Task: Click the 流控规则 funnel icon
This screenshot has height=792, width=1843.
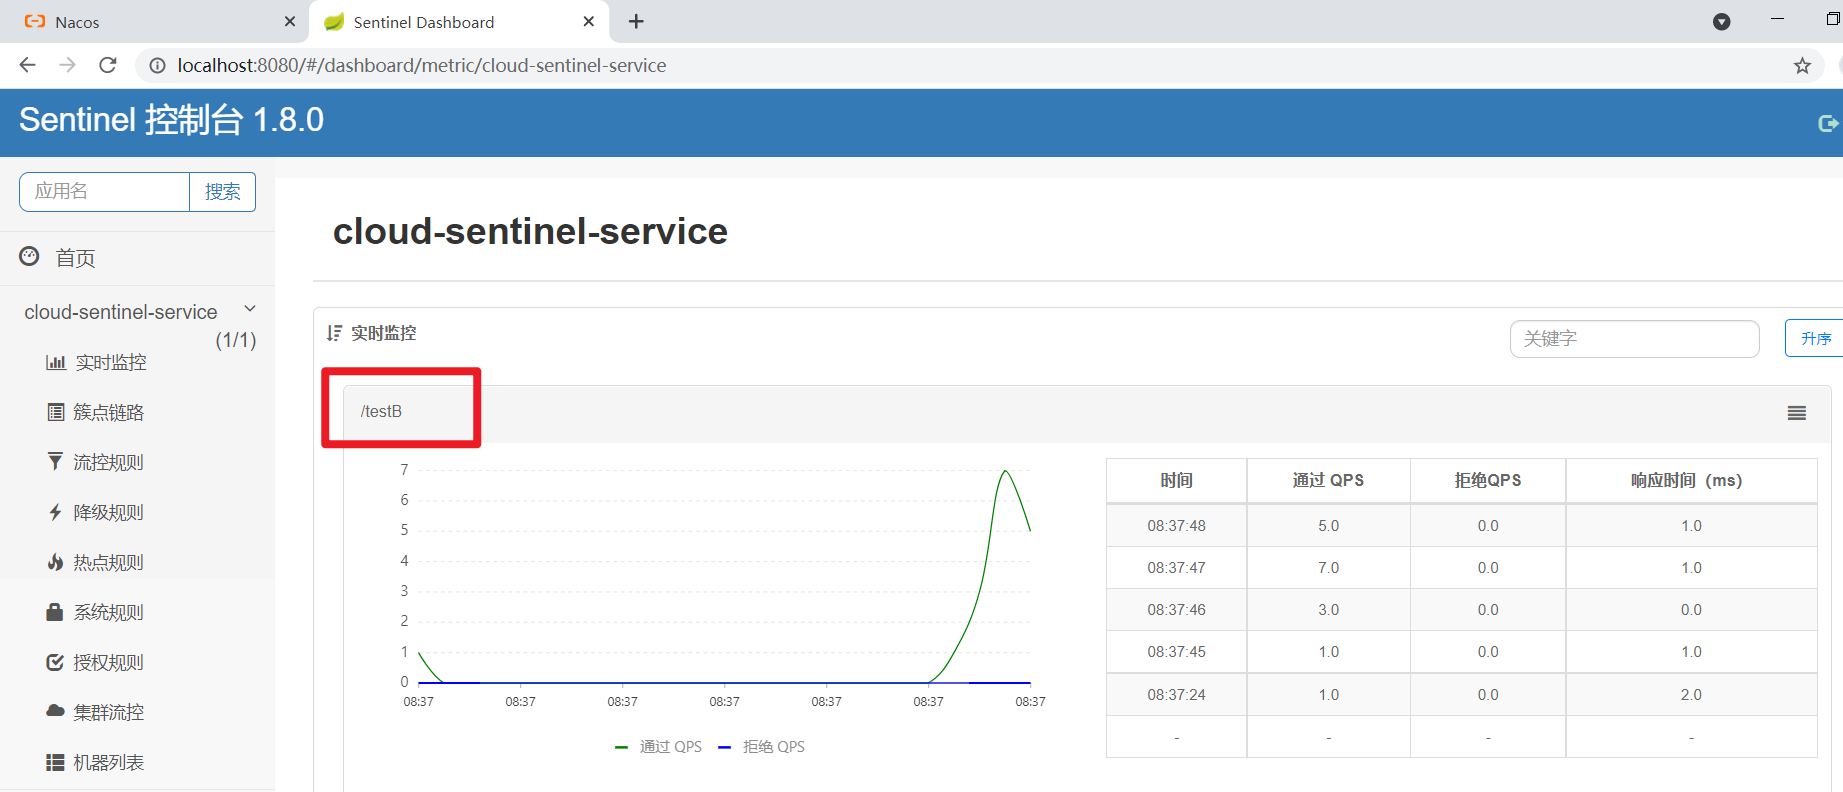Action: tap(56, 461)
